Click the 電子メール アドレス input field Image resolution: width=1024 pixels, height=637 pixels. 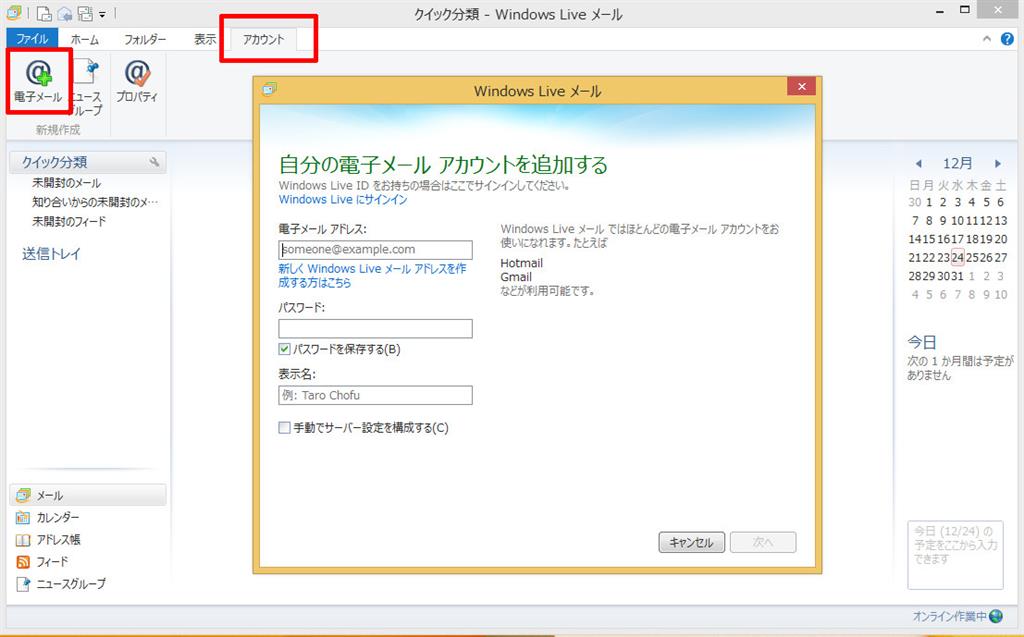tap(376, 250)
